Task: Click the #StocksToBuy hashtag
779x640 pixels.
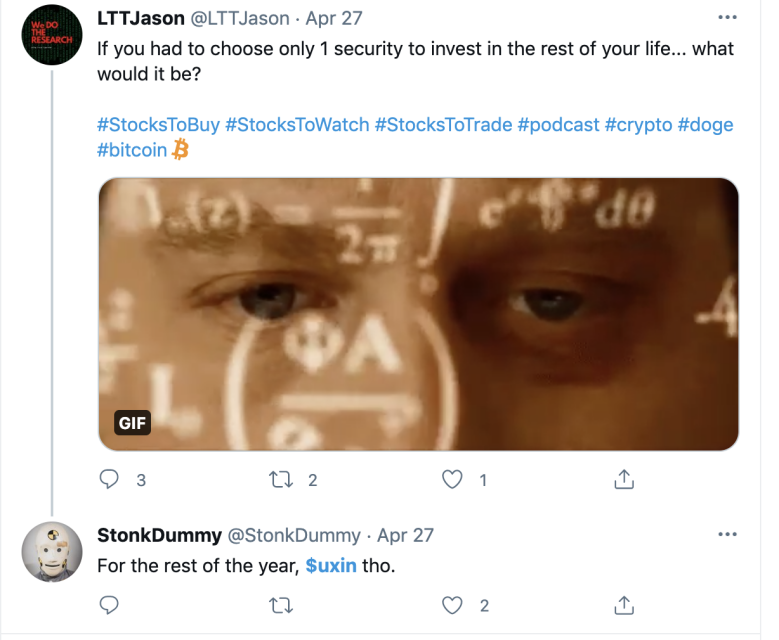Action: pos(158,125)
